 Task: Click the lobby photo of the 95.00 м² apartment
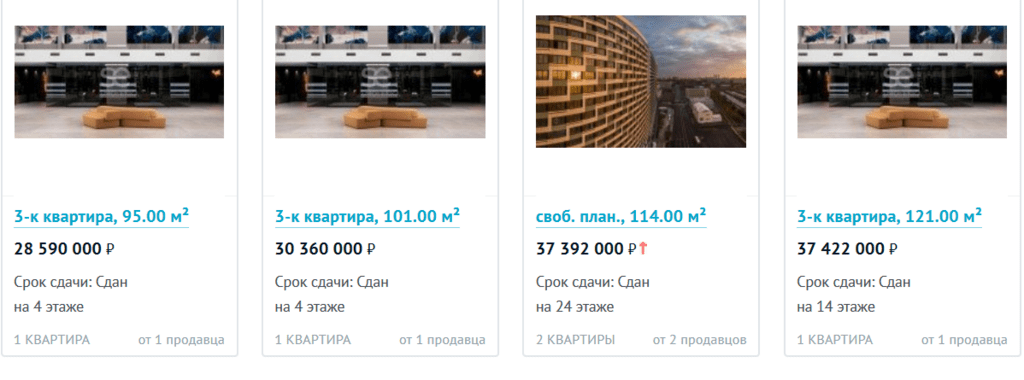(x=119, y=82)
